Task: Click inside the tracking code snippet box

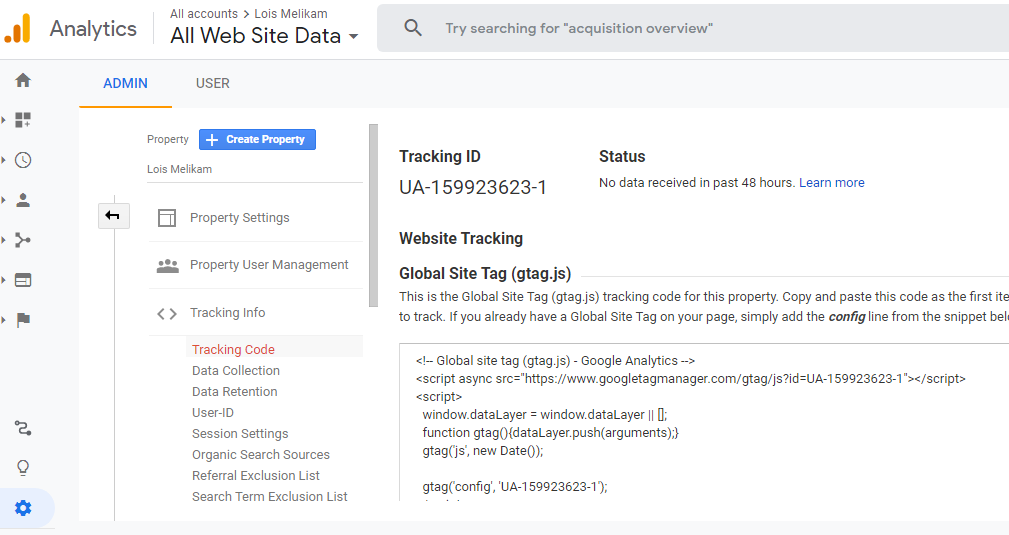Action: 704,422
